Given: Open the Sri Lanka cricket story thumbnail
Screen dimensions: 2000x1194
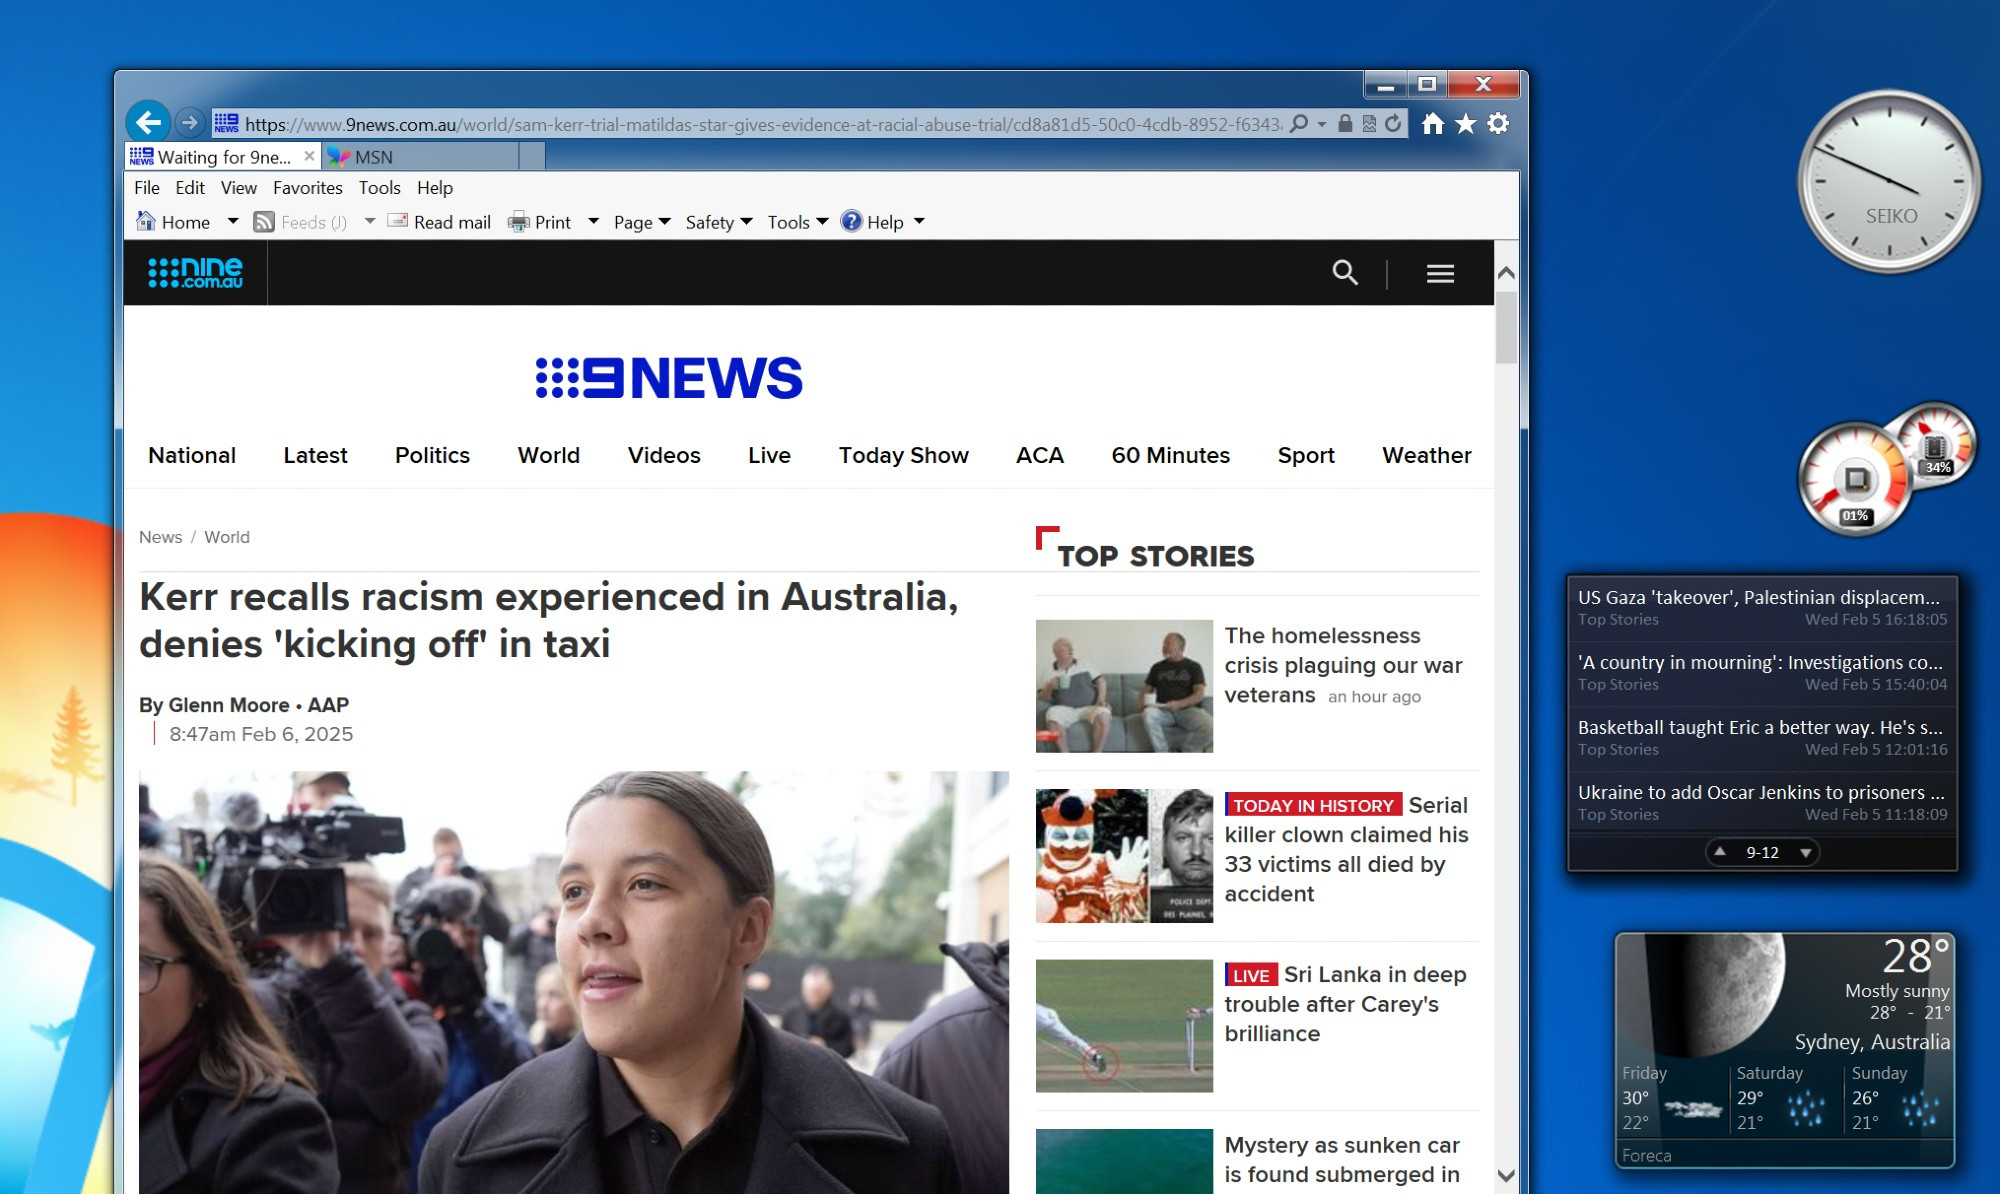Looking at the screenshot, I should 1124,1026.
